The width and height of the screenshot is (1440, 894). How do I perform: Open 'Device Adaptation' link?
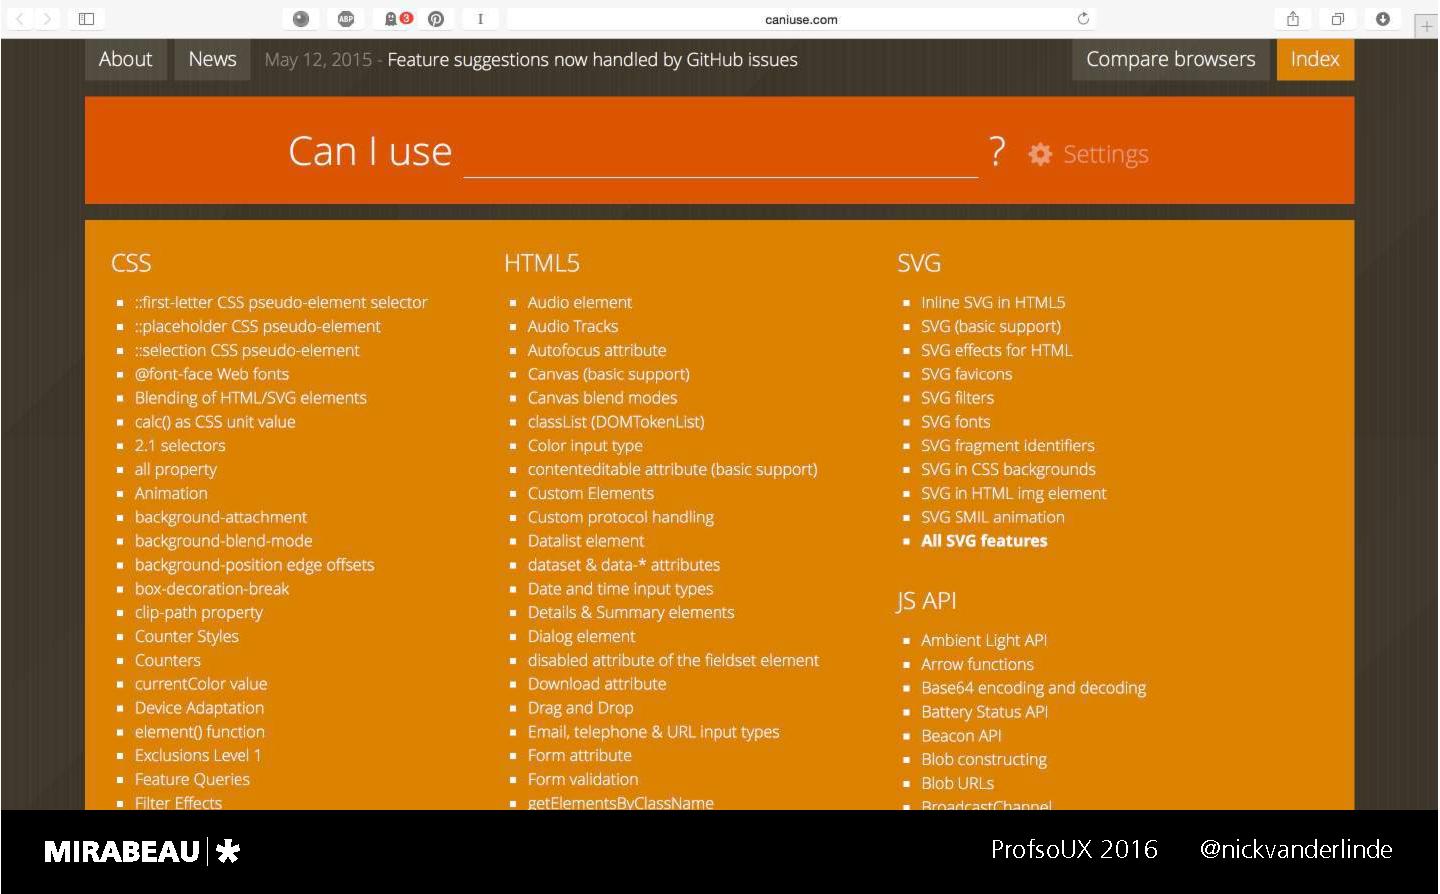200,708
